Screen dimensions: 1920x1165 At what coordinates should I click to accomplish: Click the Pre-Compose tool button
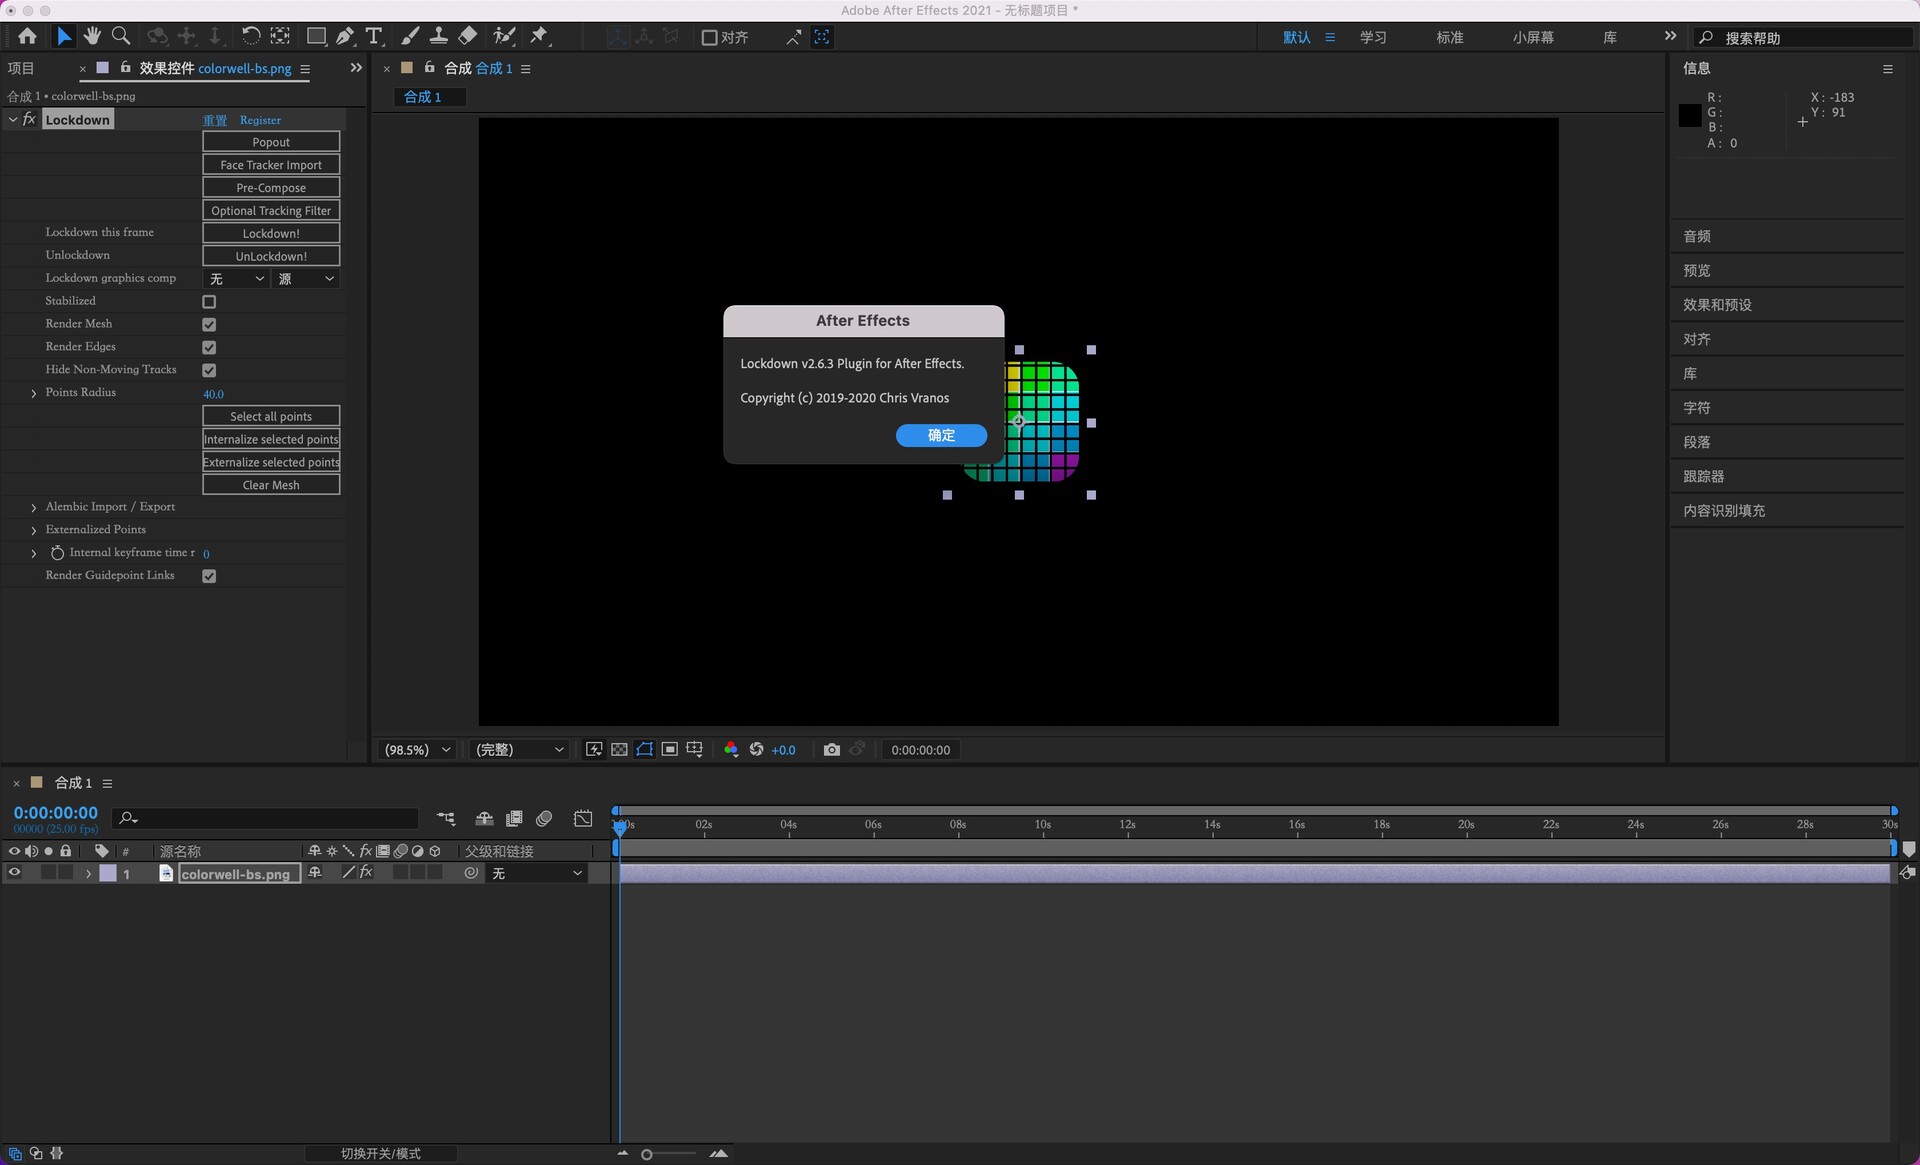(270, 187)
